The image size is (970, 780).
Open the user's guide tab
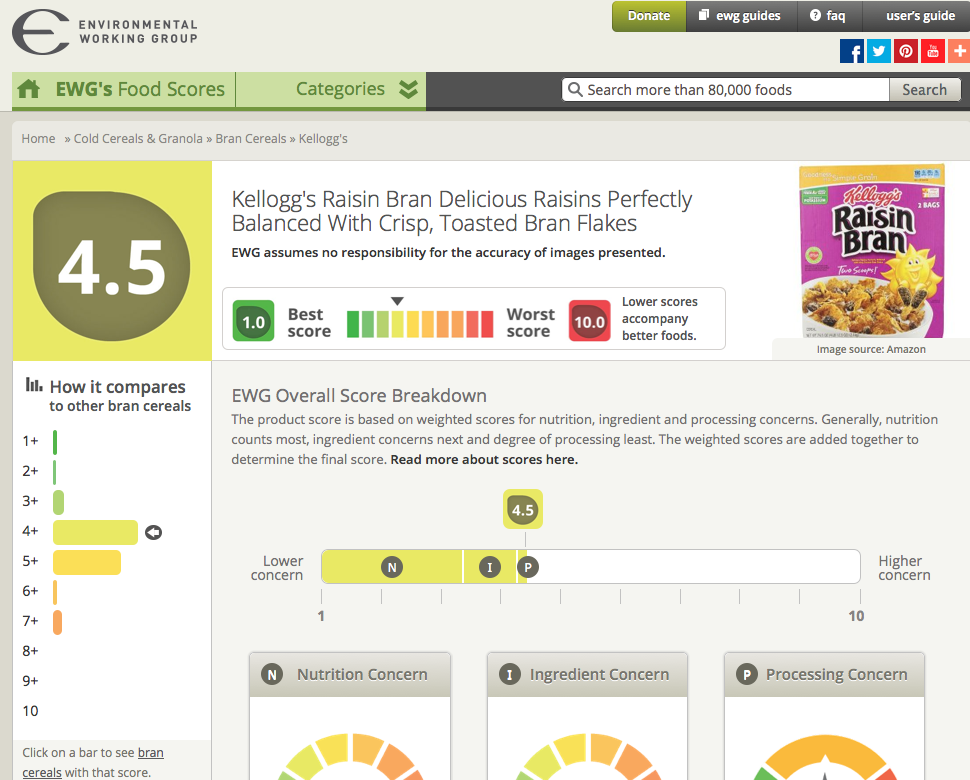click(x=919, y=16)
